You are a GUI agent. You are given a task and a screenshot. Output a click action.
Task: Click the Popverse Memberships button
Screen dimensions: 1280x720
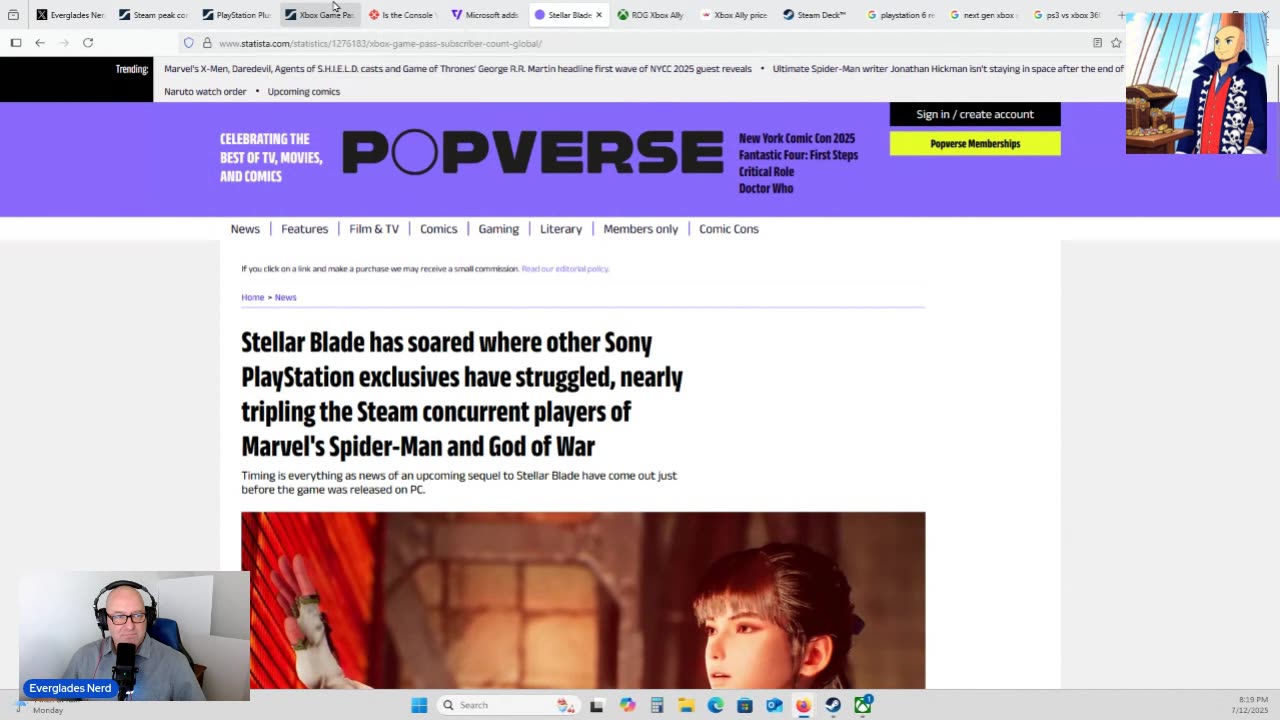coord(975,144)
